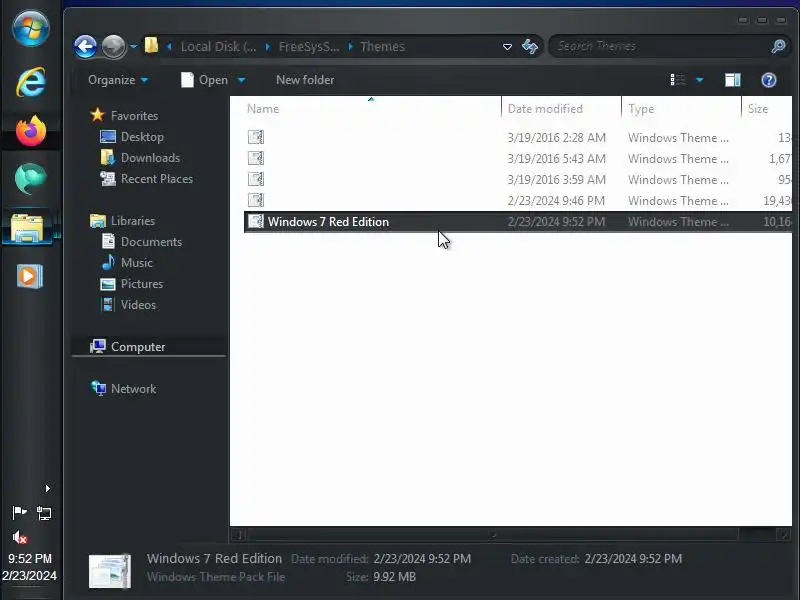Click the Themes breadcrumb segment

382,46
